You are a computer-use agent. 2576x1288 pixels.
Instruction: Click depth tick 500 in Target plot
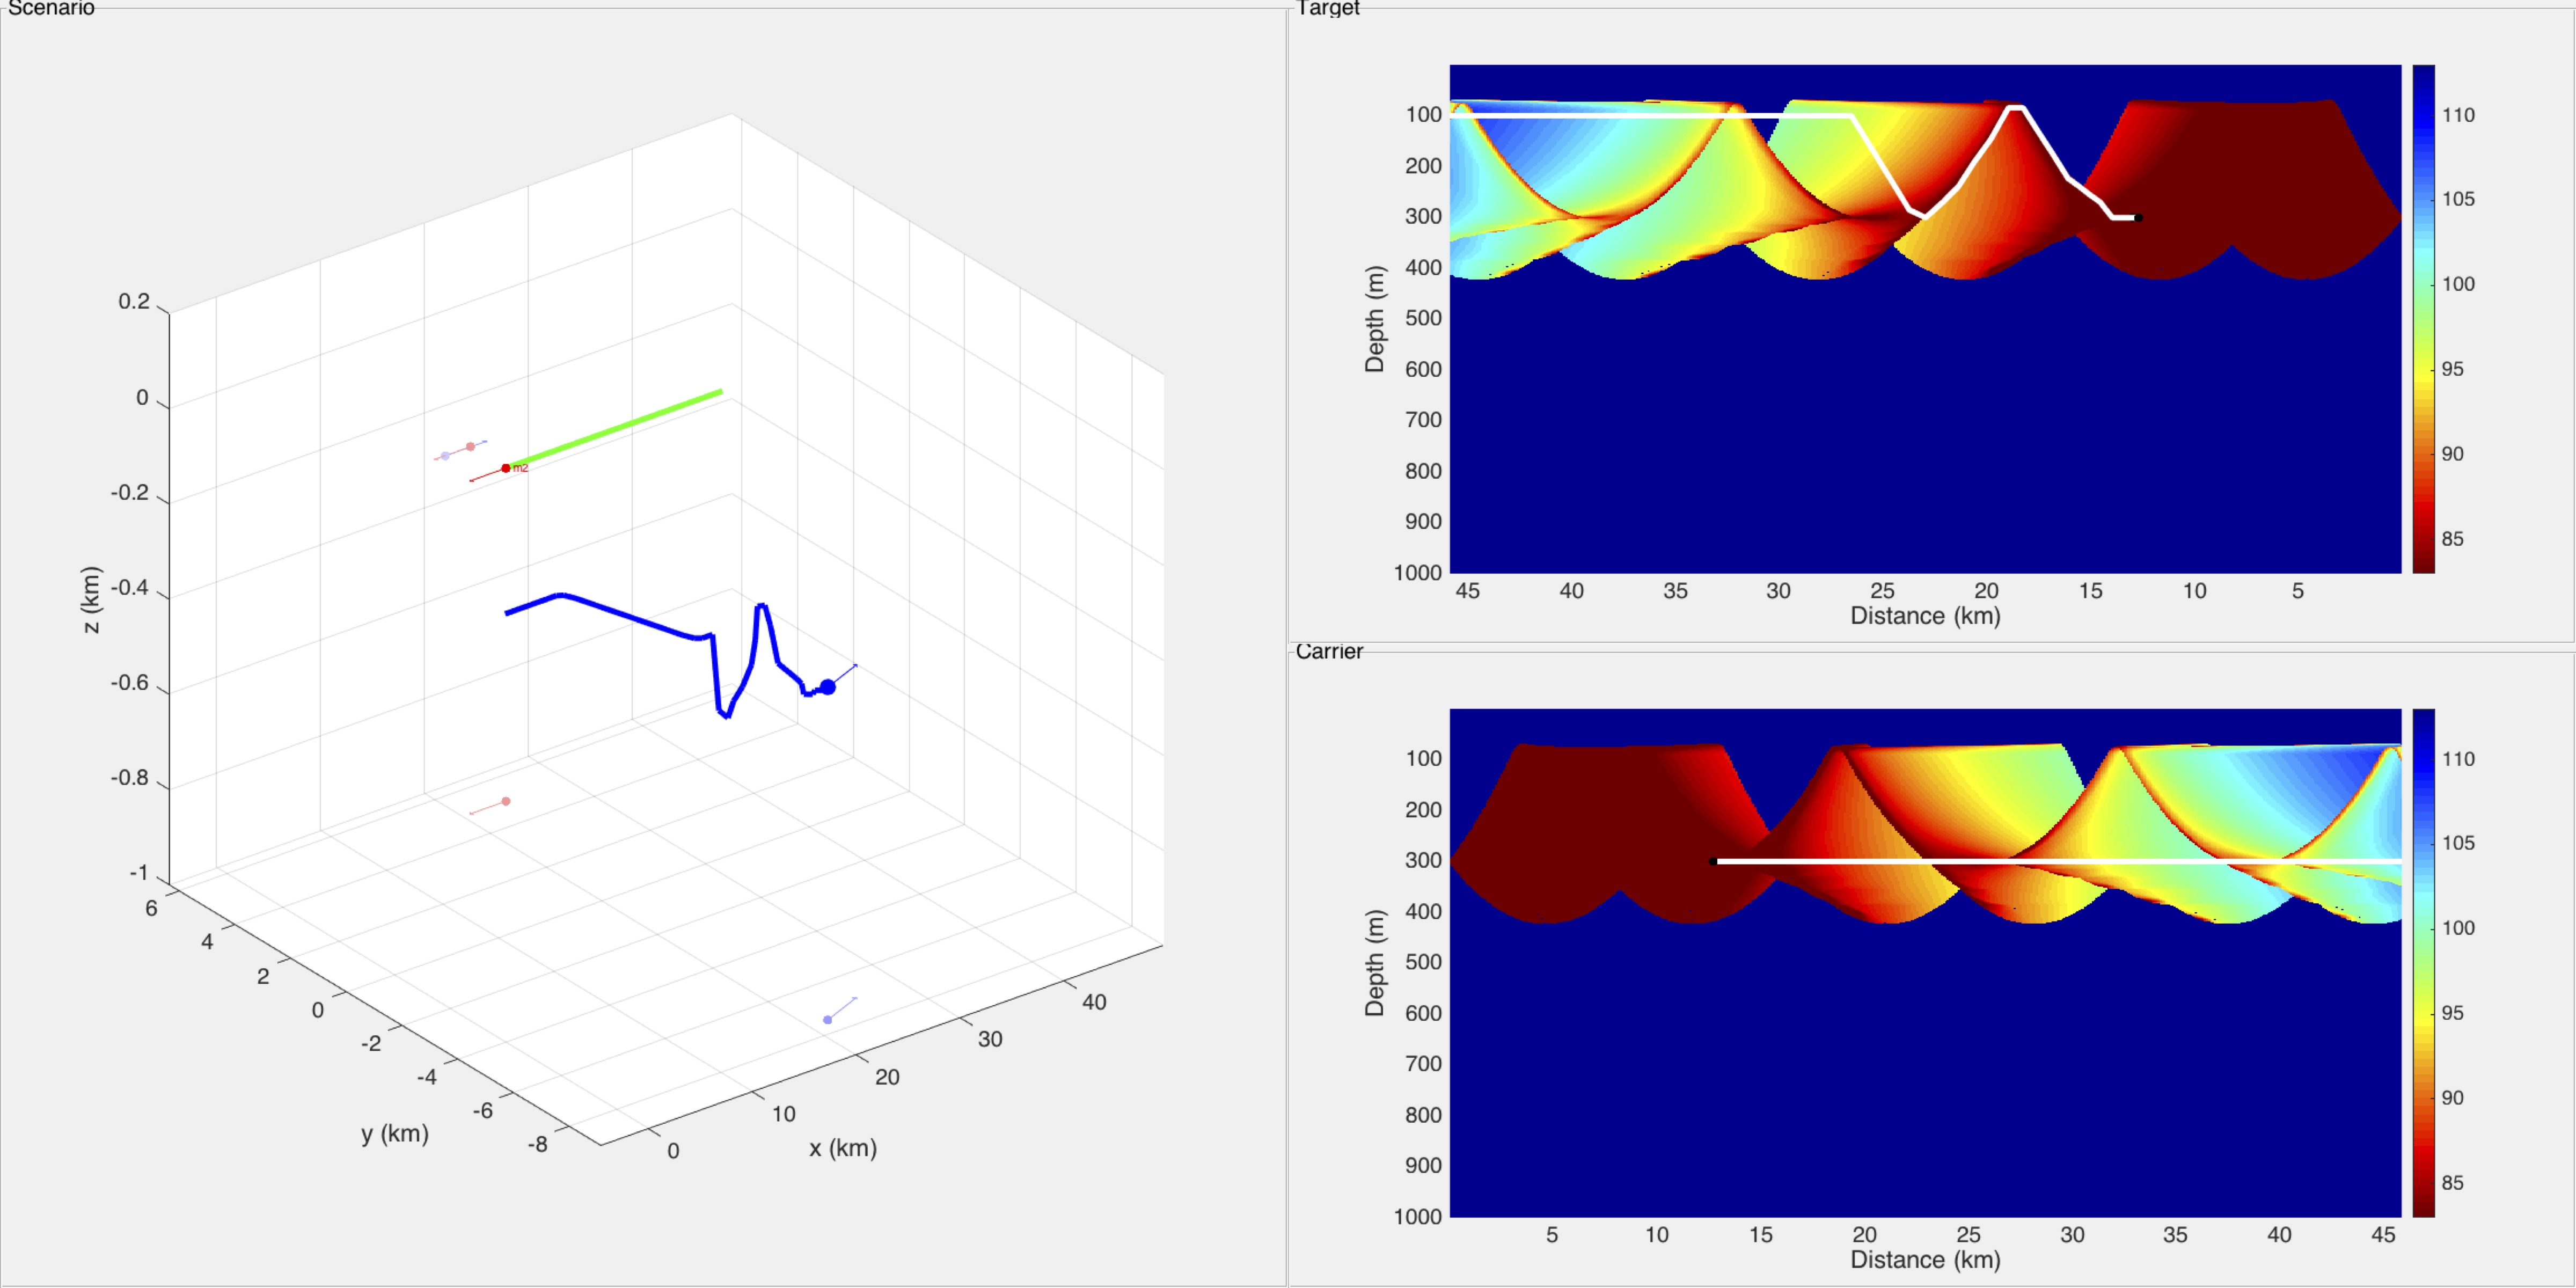point(1423,318)
